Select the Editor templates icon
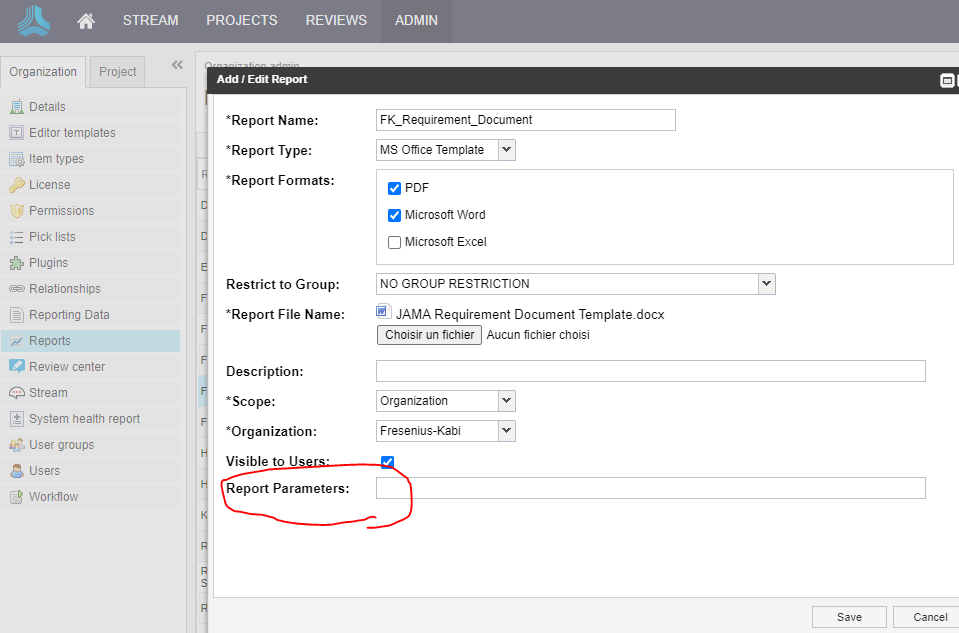 tap(17, 133)
